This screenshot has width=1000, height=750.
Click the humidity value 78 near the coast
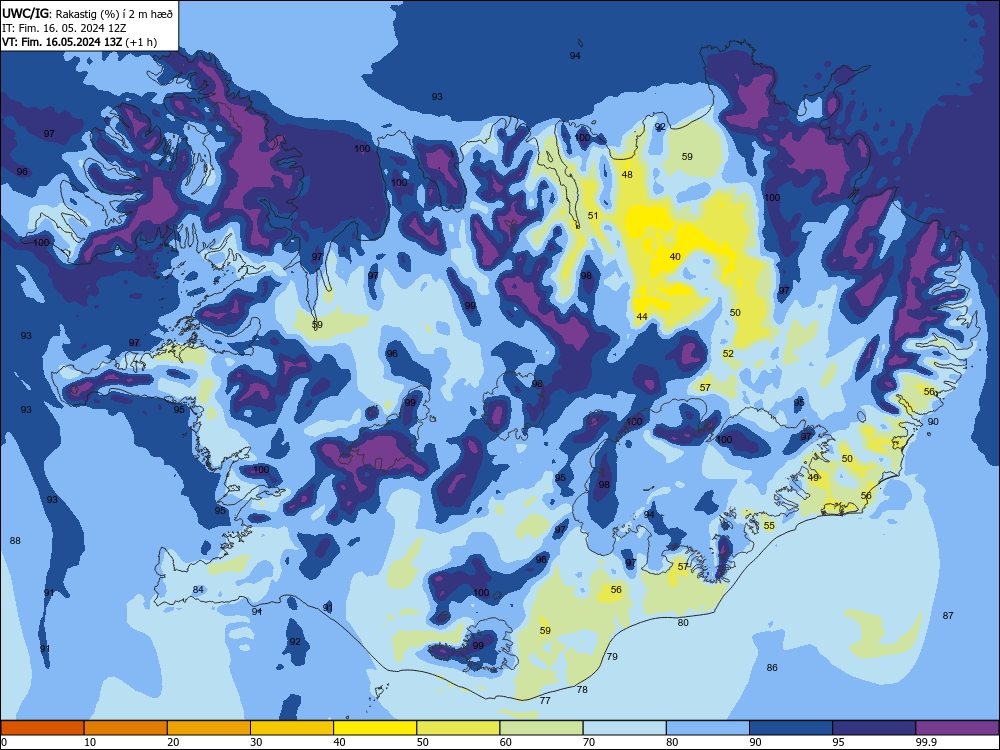click(582, 689)
